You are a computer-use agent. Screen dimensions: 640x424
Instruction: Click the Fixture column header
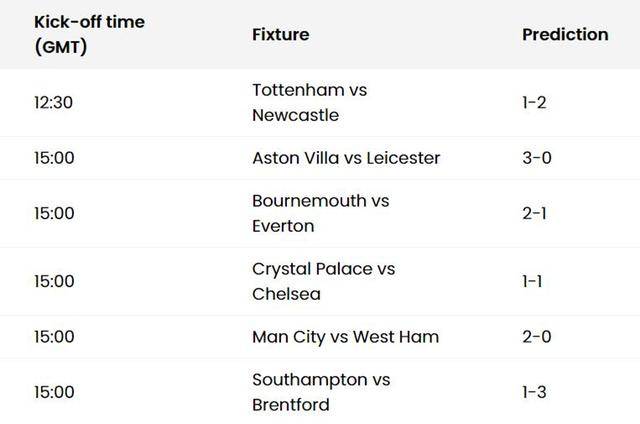click(280, 34)
